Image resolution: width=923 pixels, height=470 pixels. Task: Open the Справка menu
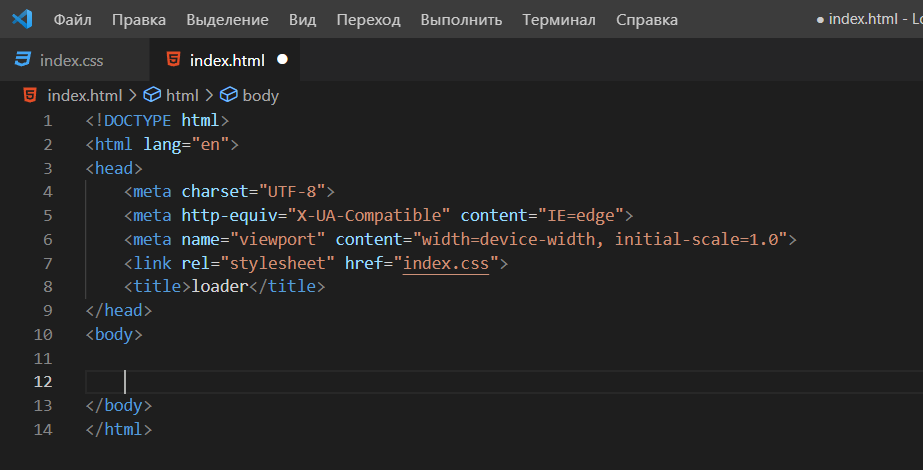pyautogui.click(x=647, y=19)
